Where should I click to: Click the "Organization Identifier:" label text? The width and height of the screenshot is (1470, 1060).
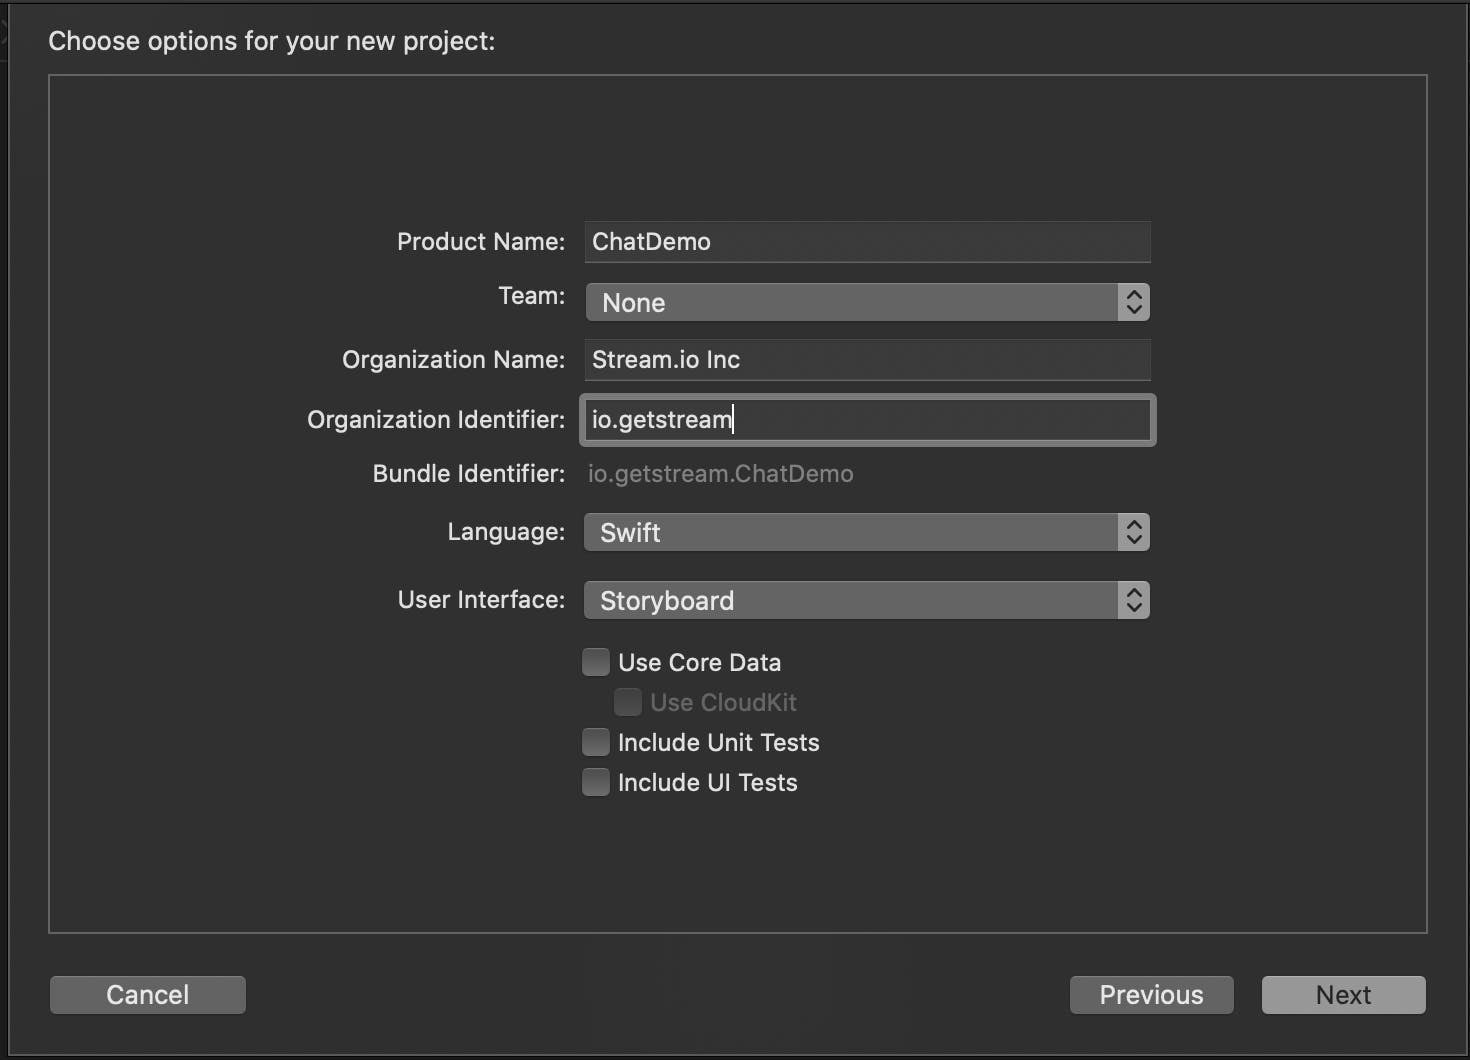[436, 420]
